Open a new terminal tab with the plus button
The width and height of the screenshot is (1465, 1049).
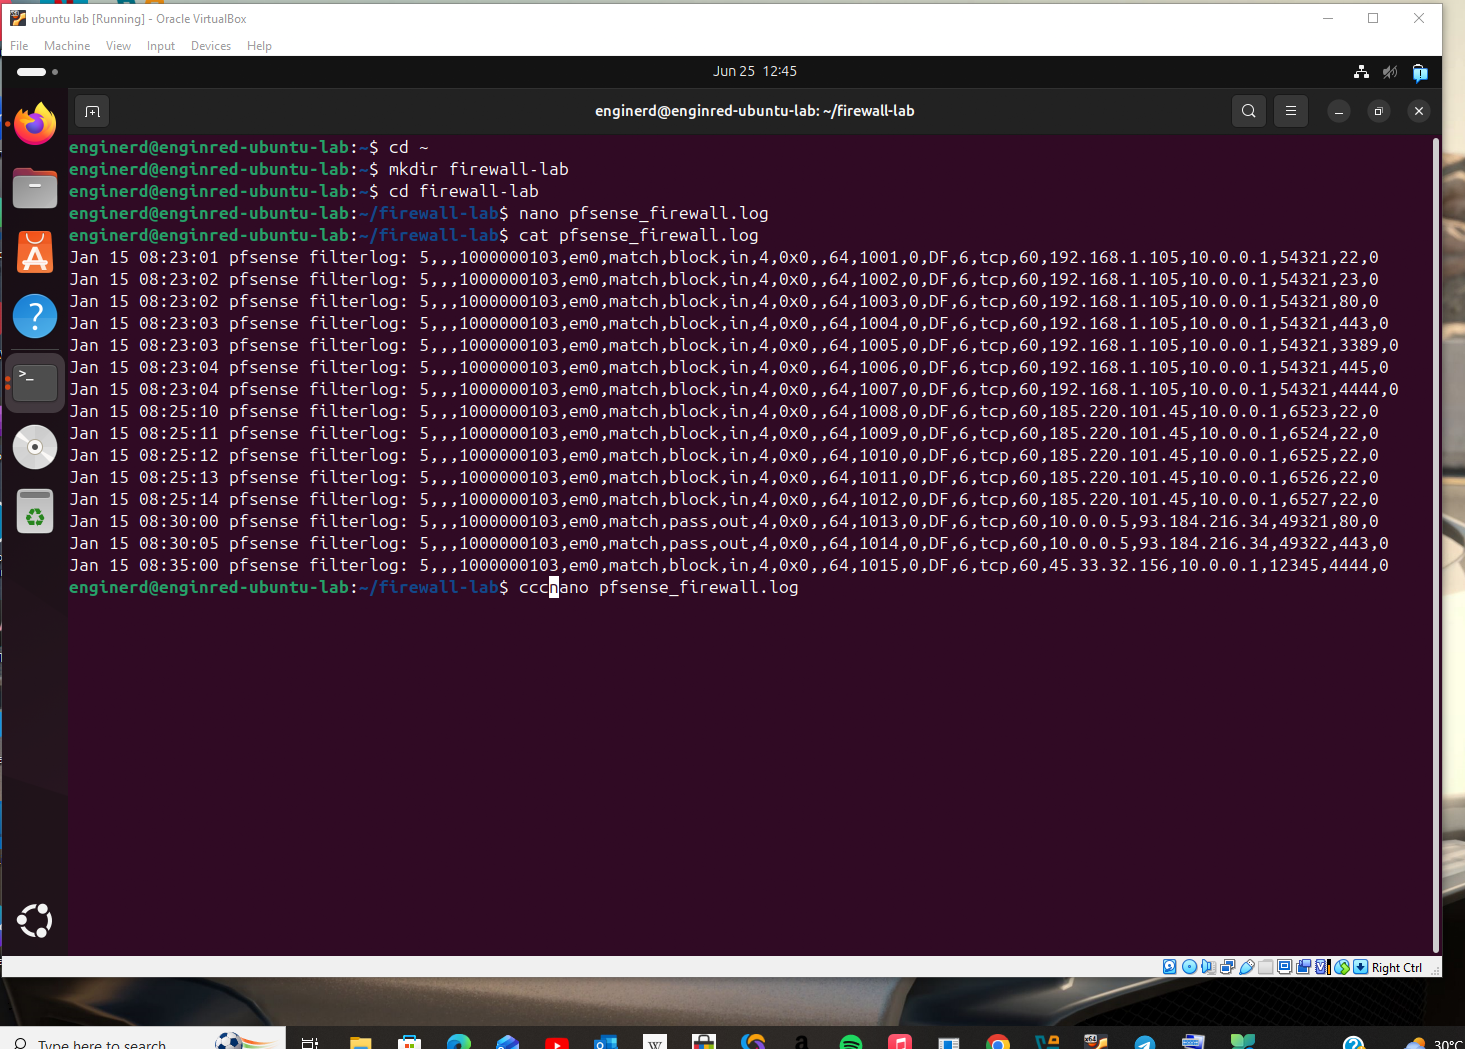pyautogui.click(x=92, y=111)
